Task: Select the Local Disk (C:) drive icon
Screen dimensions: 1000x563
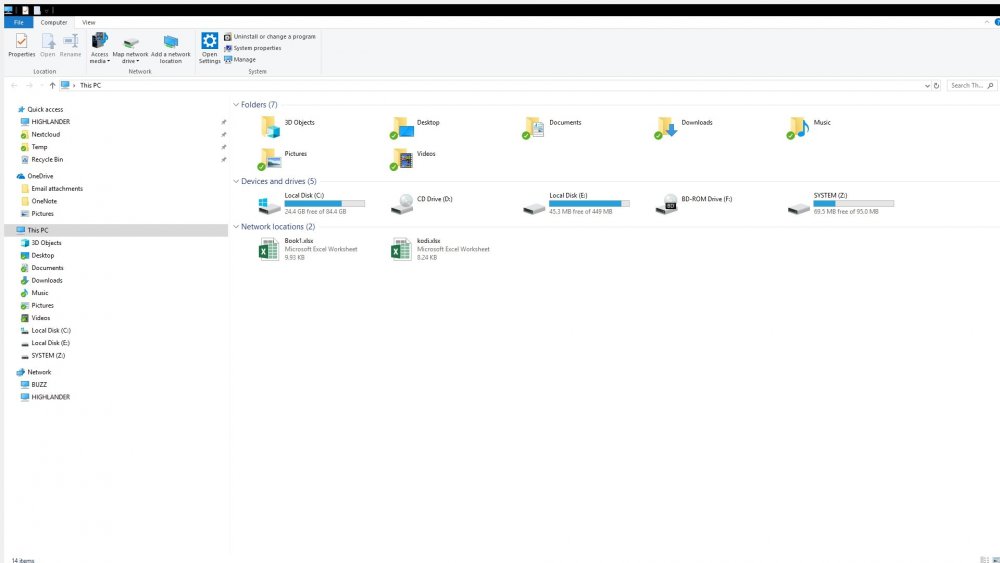Action: tap(268, 205)
